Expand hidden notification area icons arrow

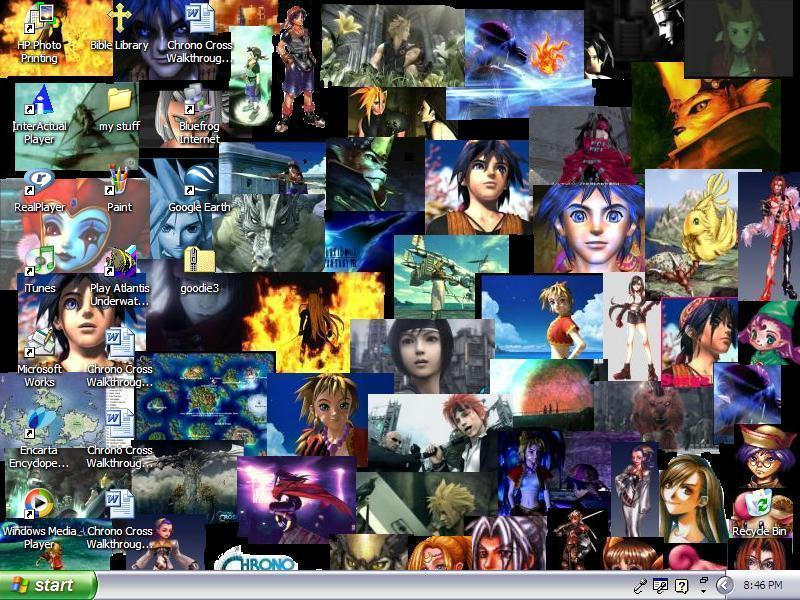(x=723, y=586)
